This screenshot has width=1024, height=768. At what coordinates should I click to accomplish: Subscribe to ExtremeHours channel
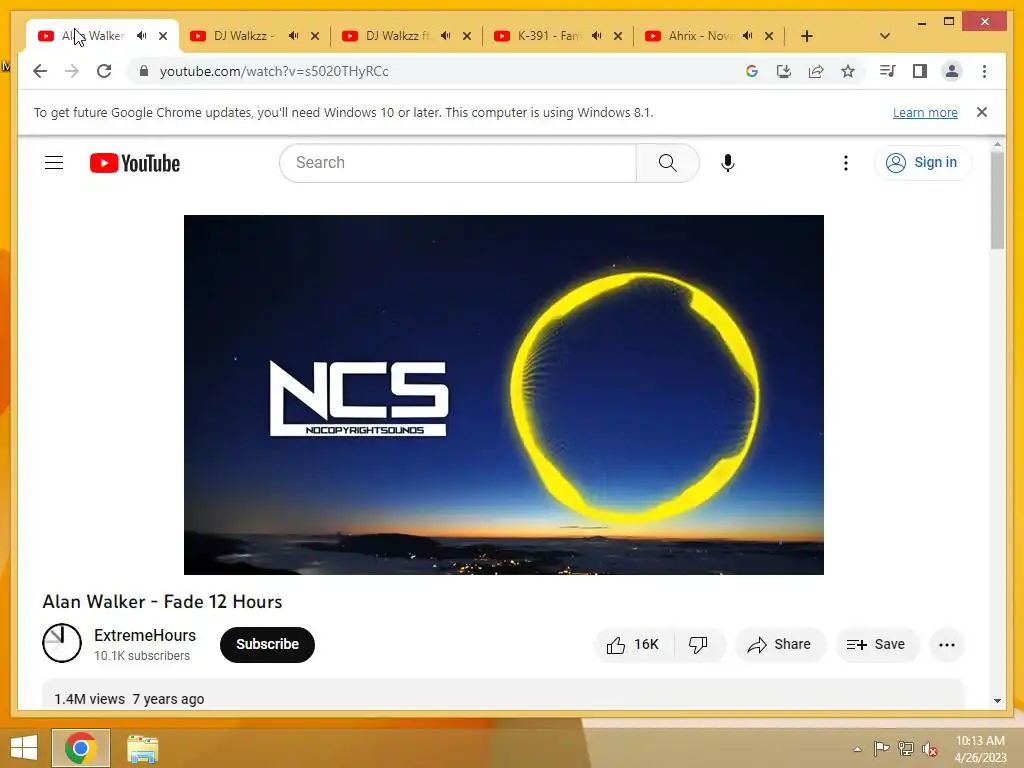[x=267, y=645]
